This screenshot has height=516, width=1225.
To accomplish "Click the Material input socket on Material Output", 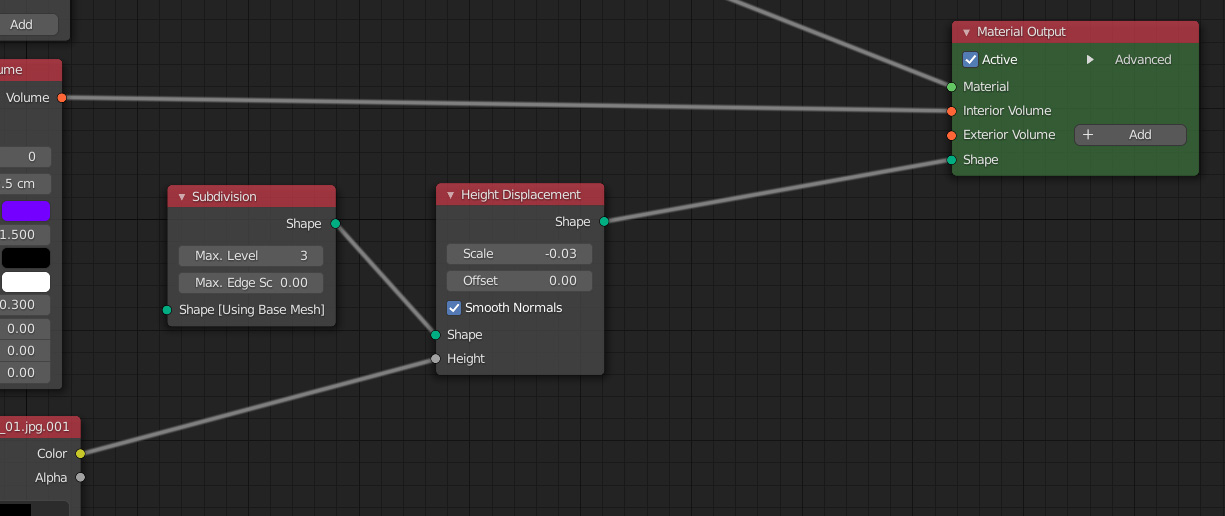I will click(x=951, y=87).
